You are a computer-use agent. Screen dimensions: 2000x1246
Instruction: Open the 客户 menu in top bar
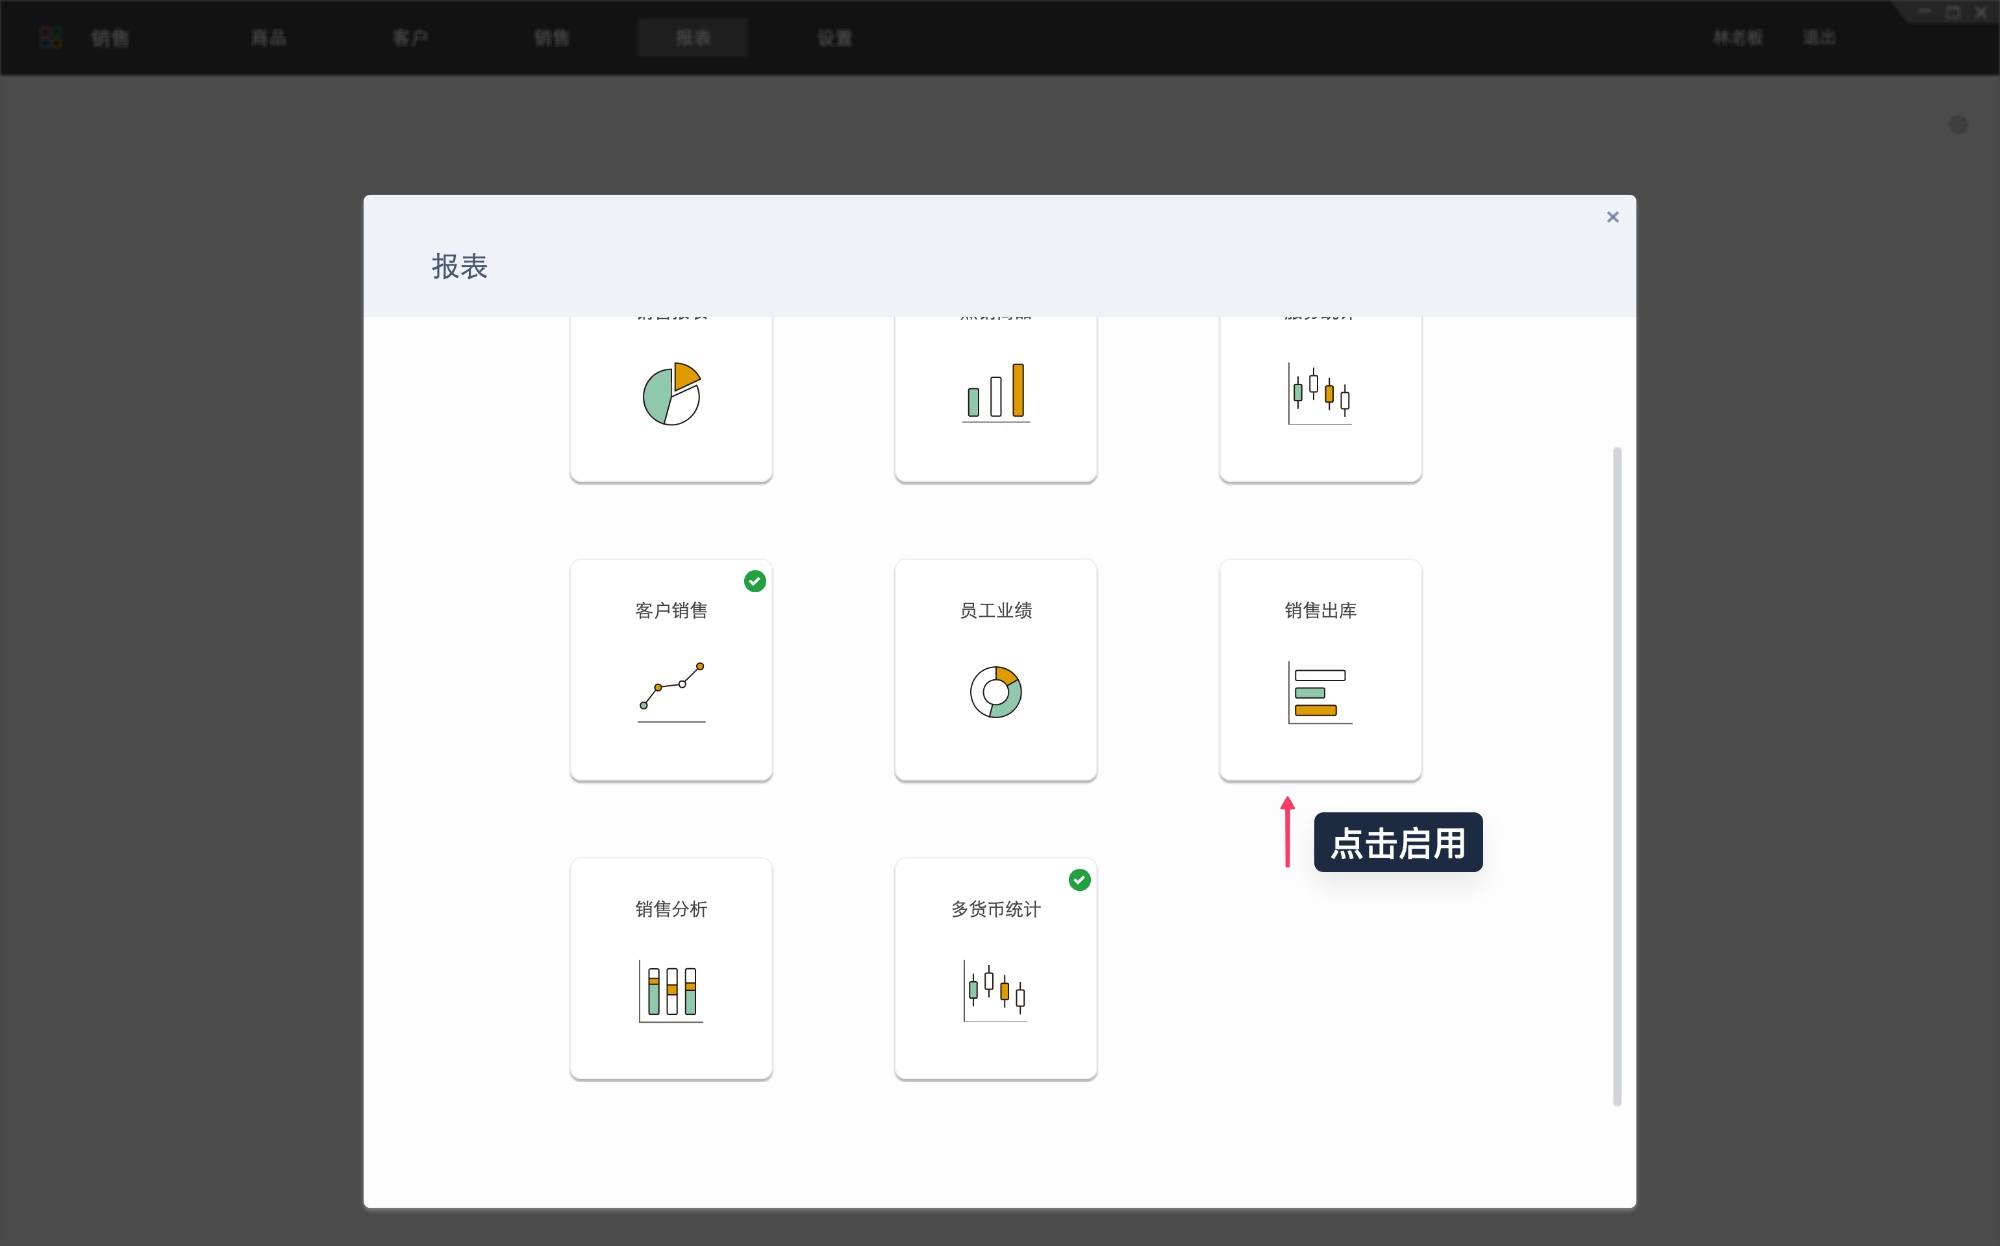click(x=410, y=38)
